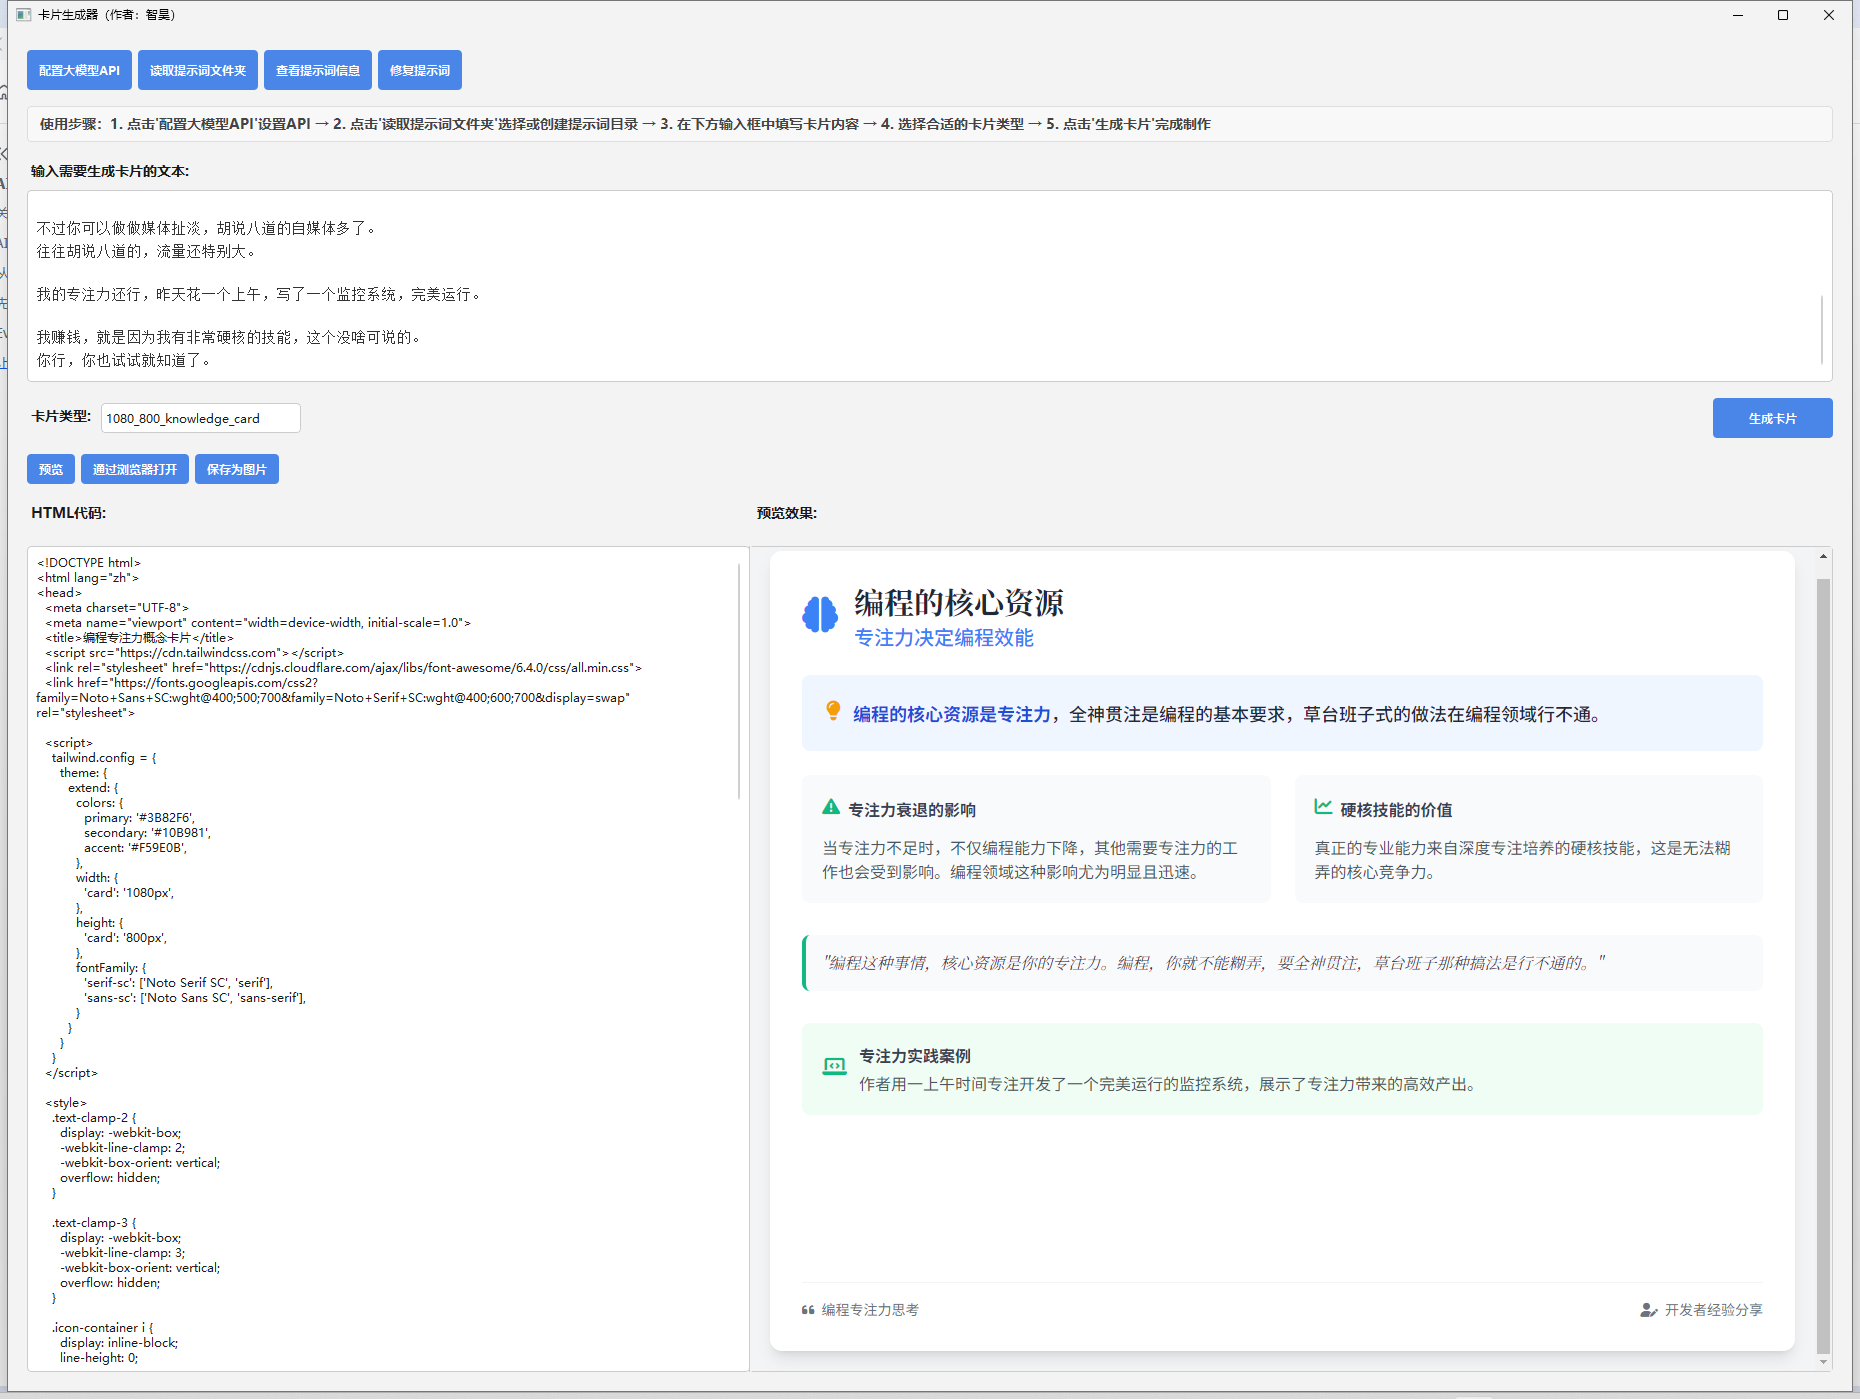The width and height of the screenshot is (1860, 1399).
Task: Click inside the card text input area
Action: tap(929, 286)
